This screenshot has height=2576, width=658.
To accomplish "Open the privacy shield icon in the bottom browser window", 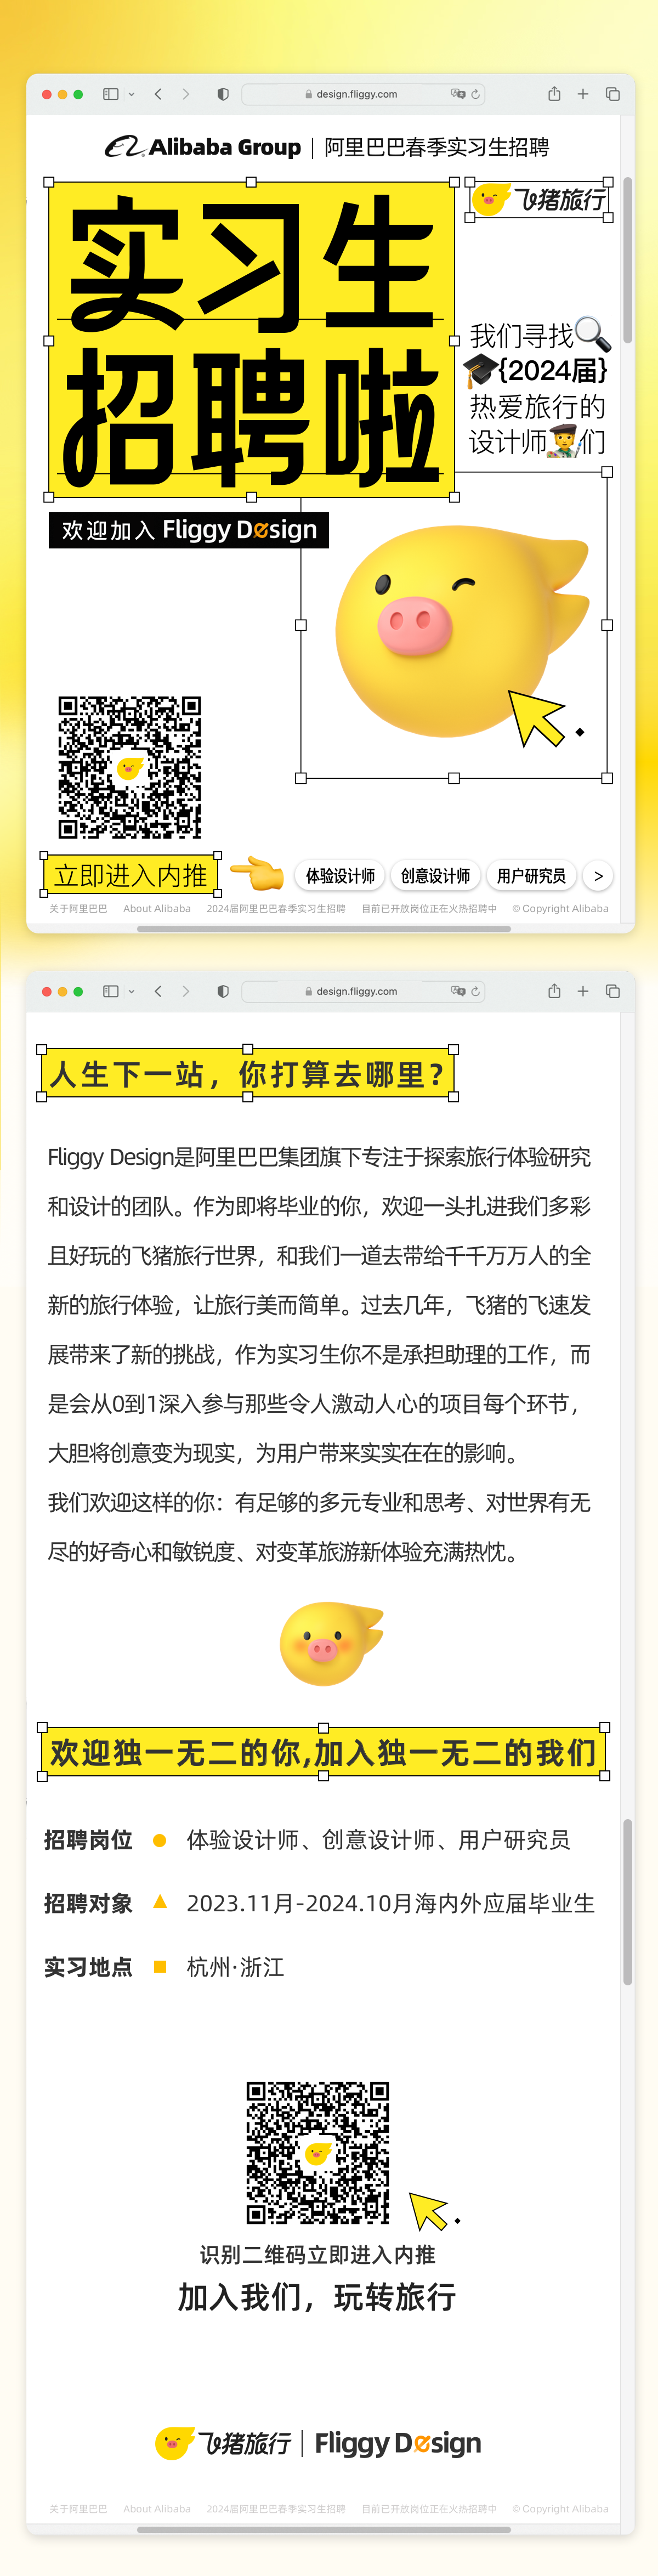I will click(x=223, y=991).
